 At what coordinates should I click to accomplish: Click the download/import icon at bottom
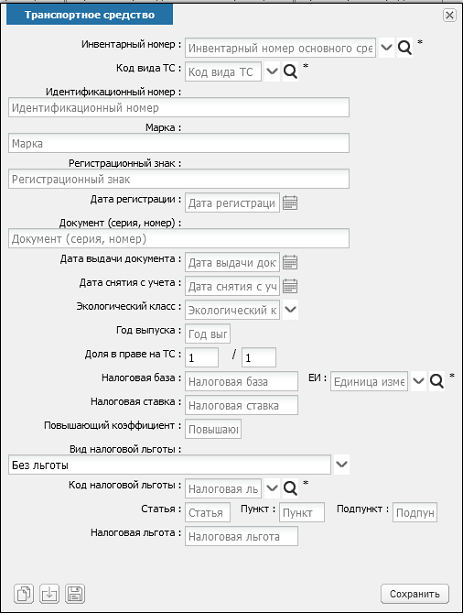pyautogui.click(x=49, y=593)
